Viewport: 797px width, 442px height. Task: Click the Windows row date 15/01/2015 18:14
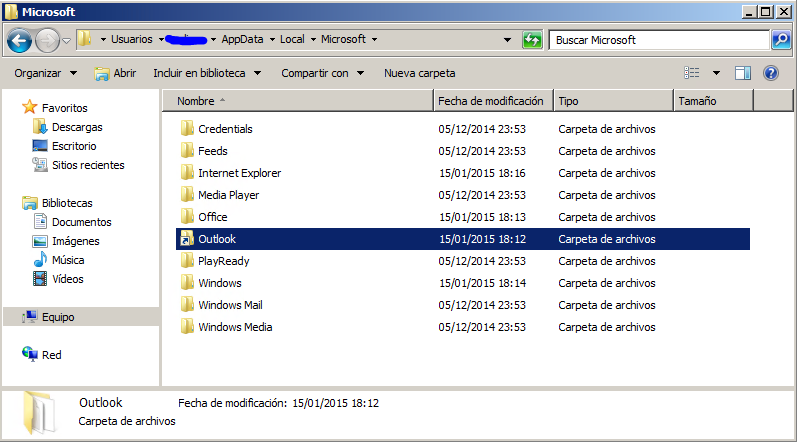click(482, 282)
